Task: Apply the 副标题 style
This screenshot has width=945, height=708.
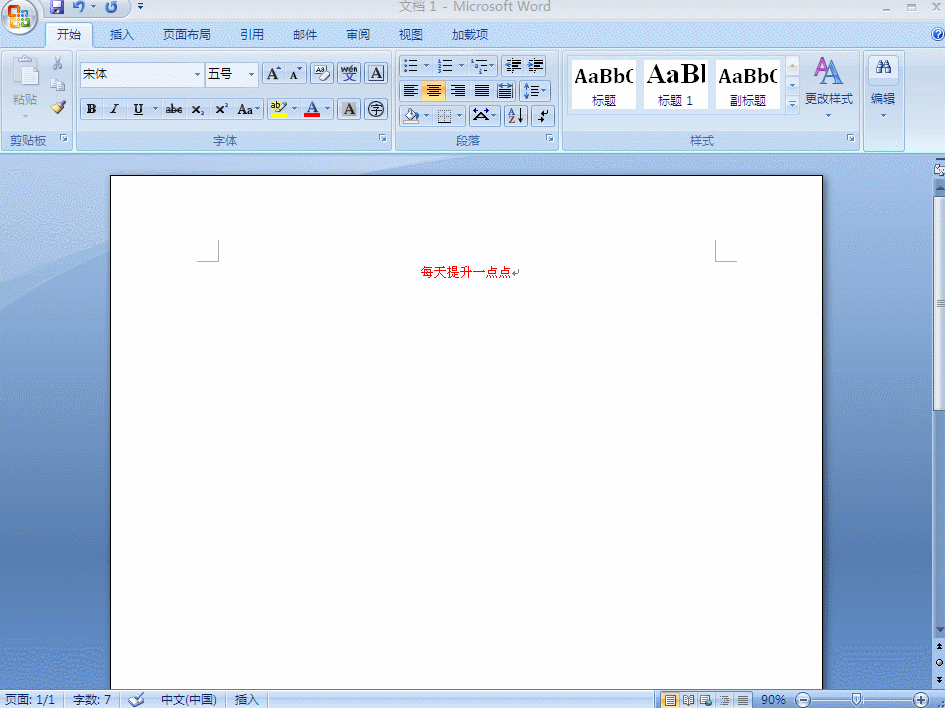Action: (x=748, y=85)
